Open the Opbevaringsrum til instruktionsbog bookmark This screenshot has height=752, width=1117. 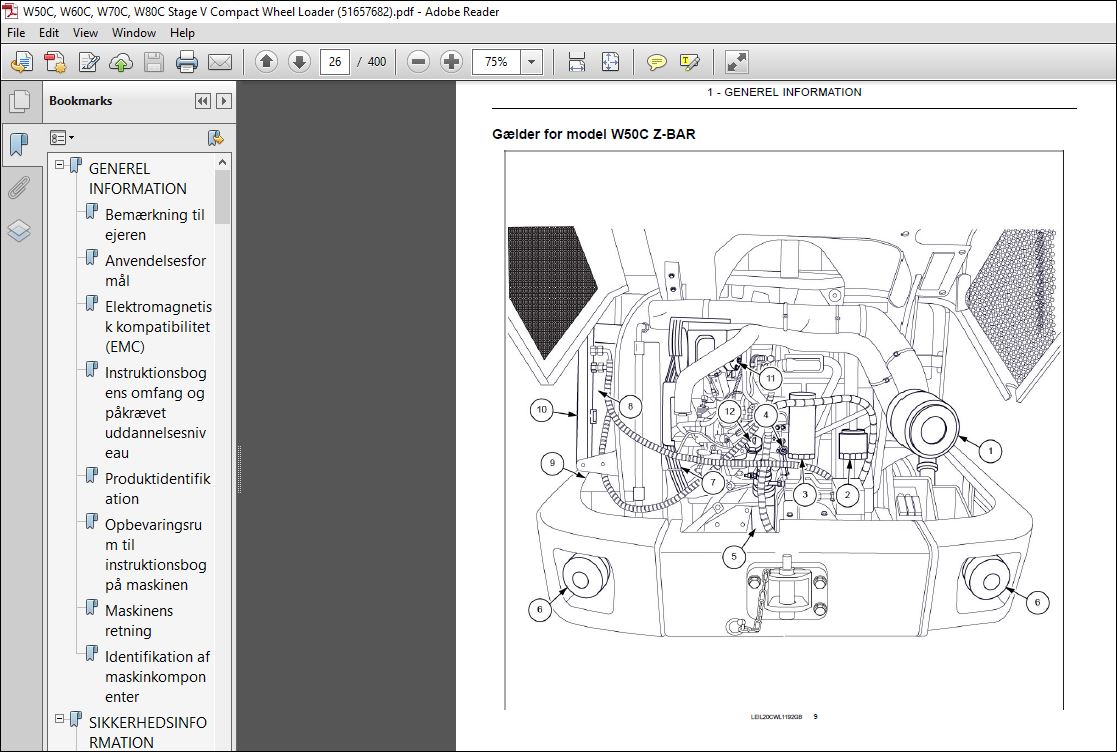coord(155,555)
